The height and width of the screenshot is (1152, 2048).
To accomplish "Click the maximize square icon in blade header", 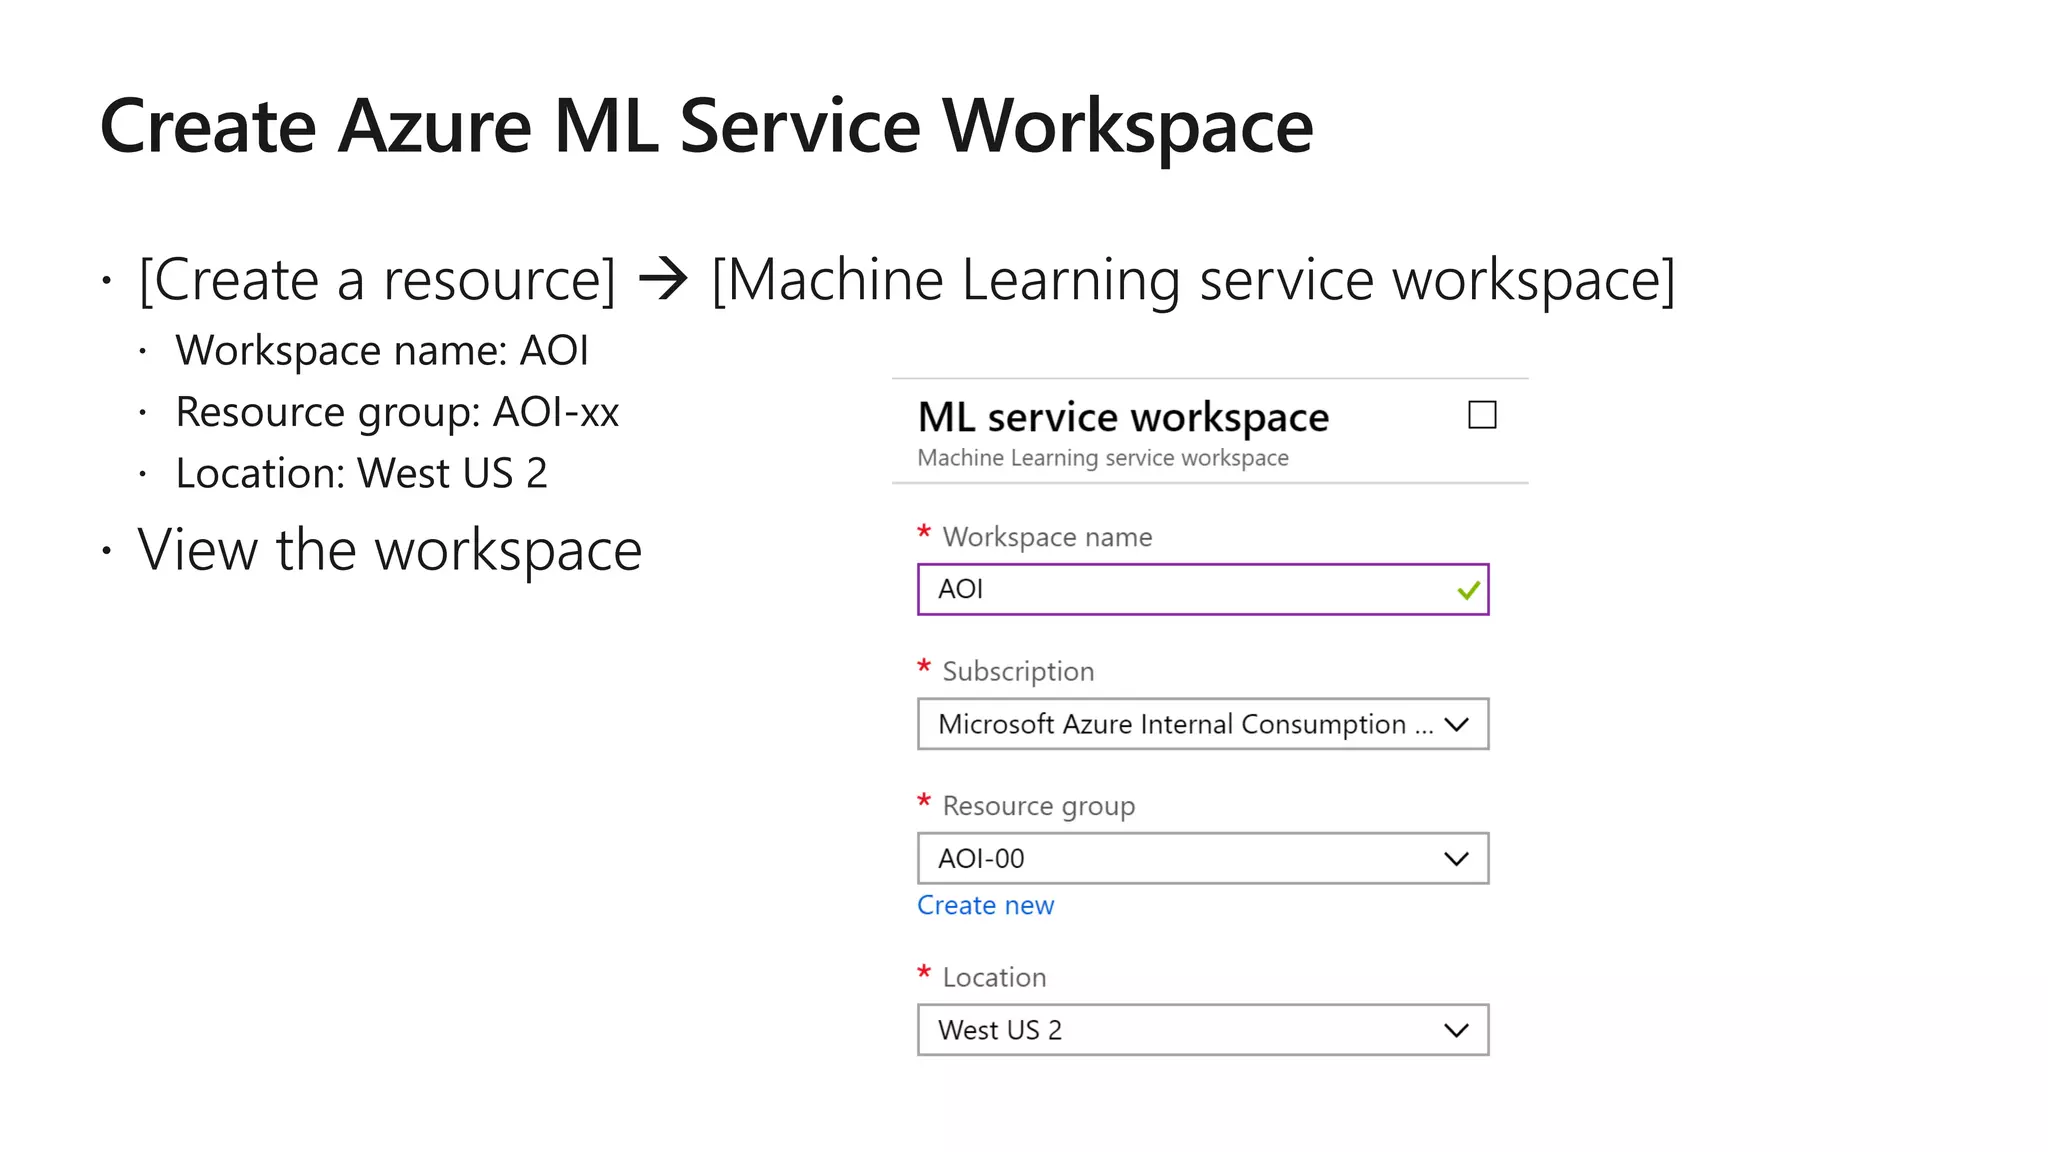I will (1481, 415).
